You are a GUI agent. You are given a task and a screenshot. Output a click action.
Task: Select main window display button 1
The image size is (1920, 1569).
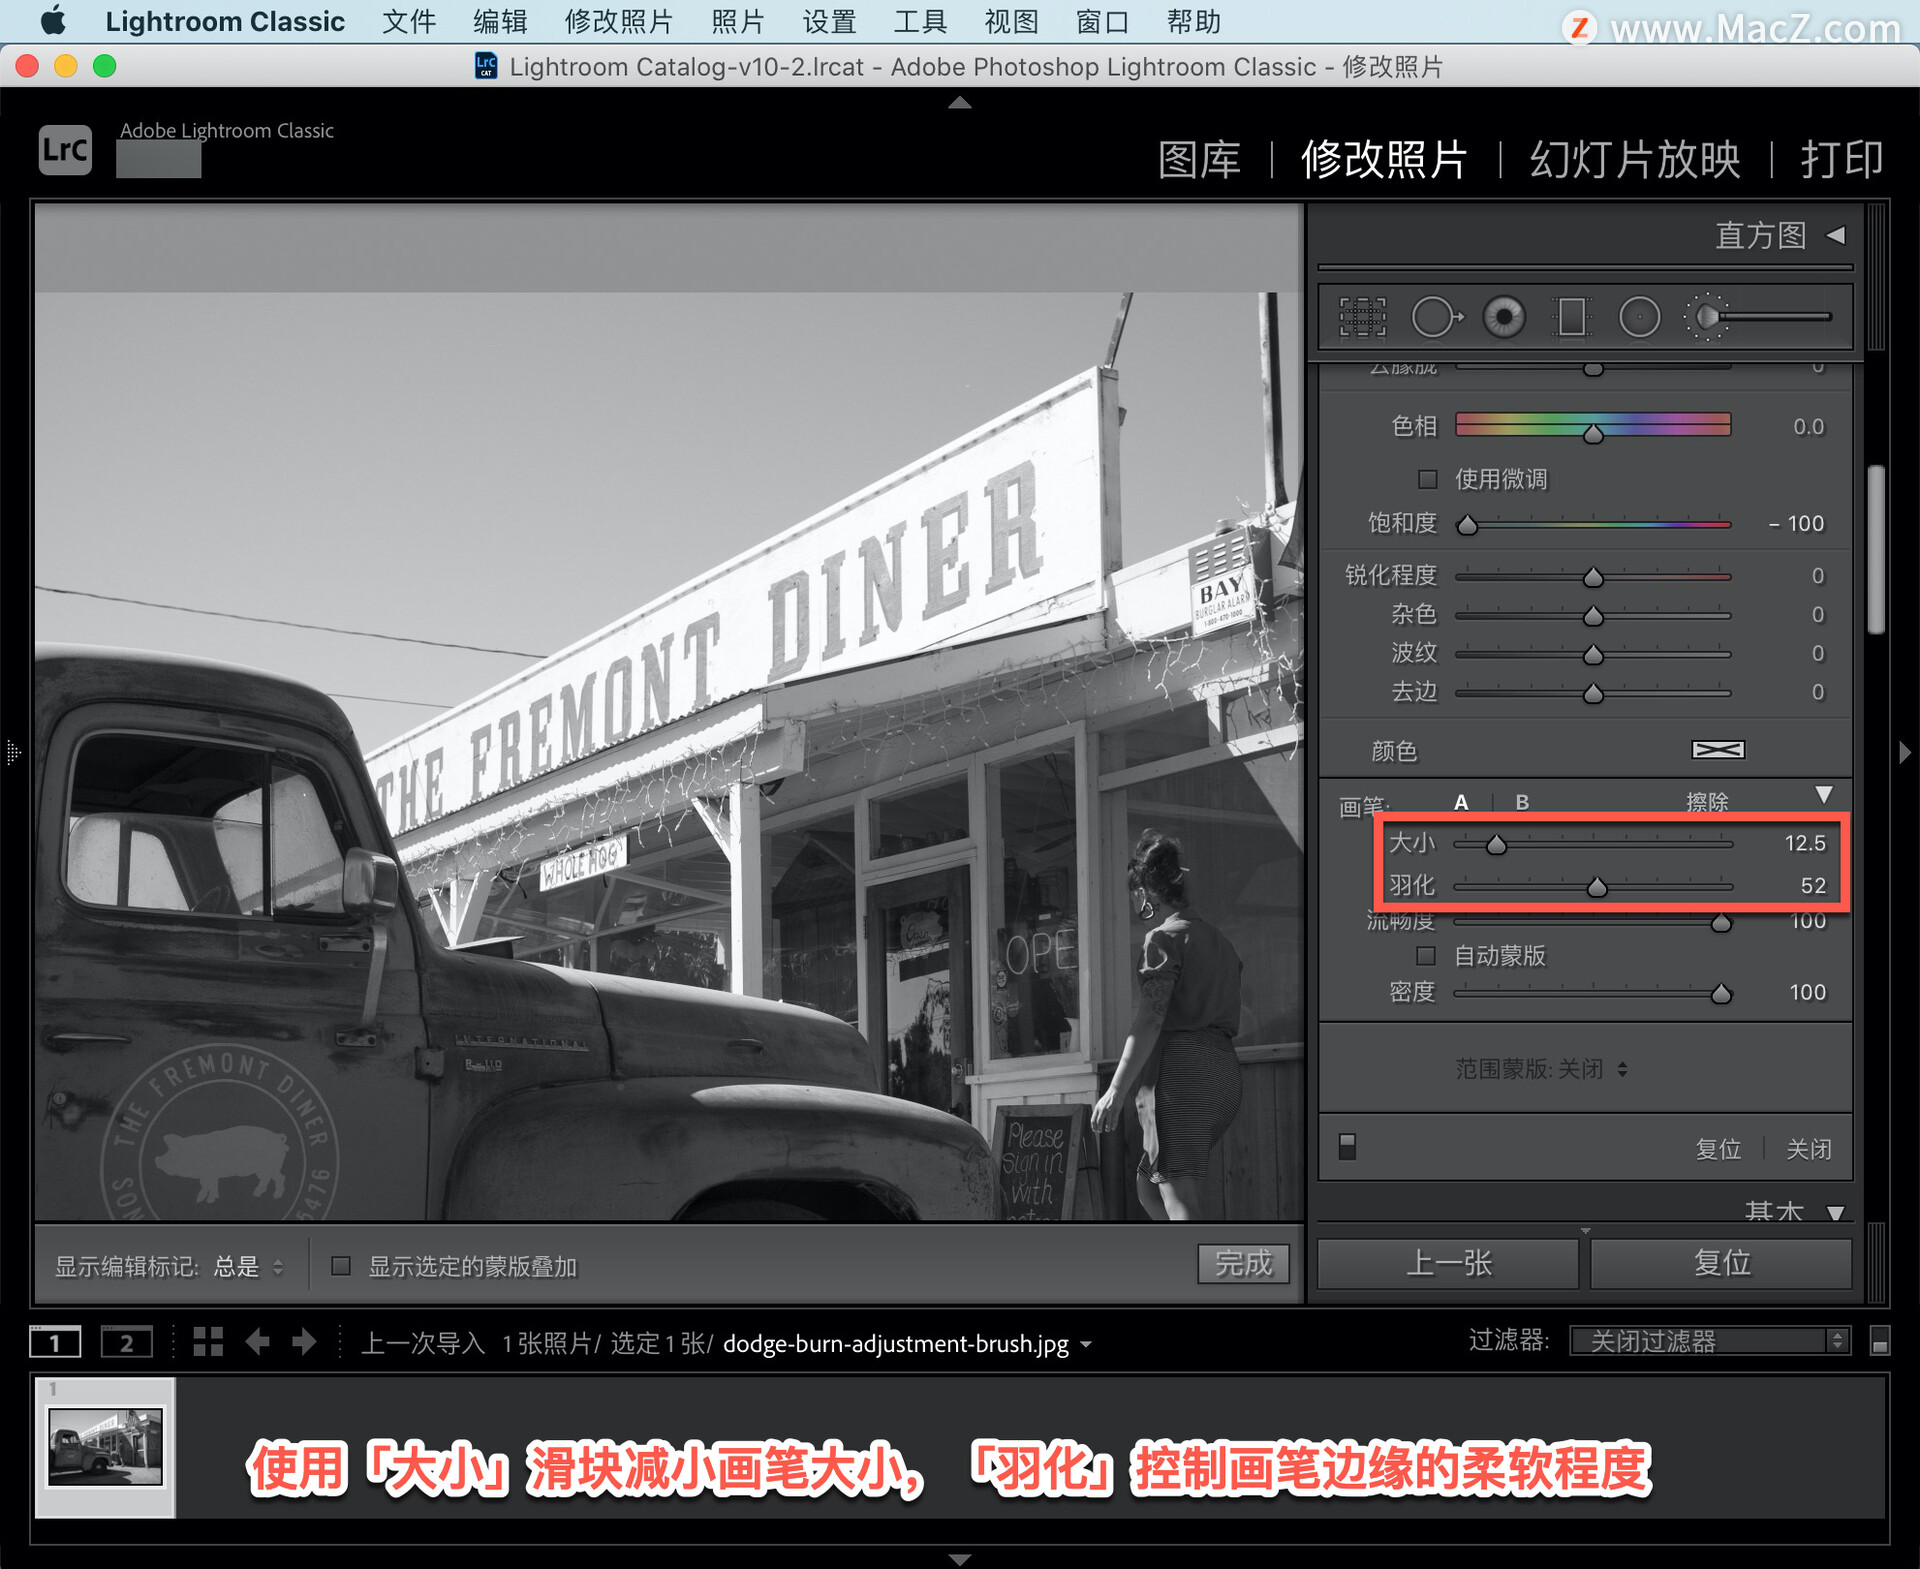(x=55, y=1342)
